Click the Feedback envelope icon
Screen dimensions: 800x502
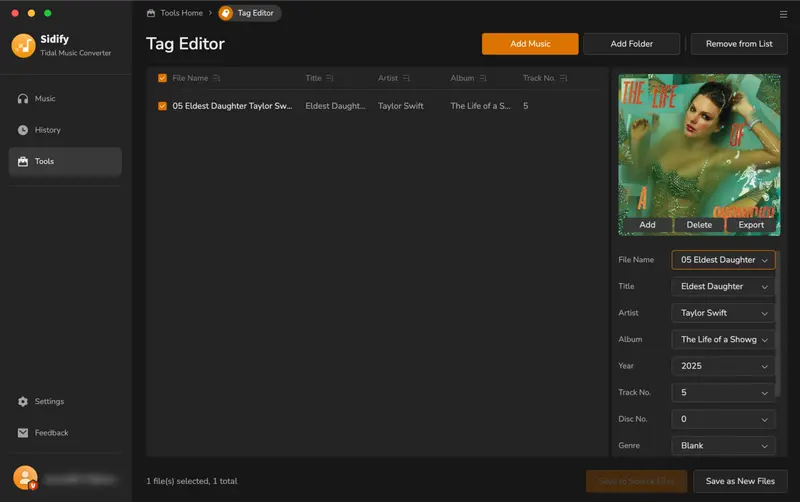coord(22,433)
